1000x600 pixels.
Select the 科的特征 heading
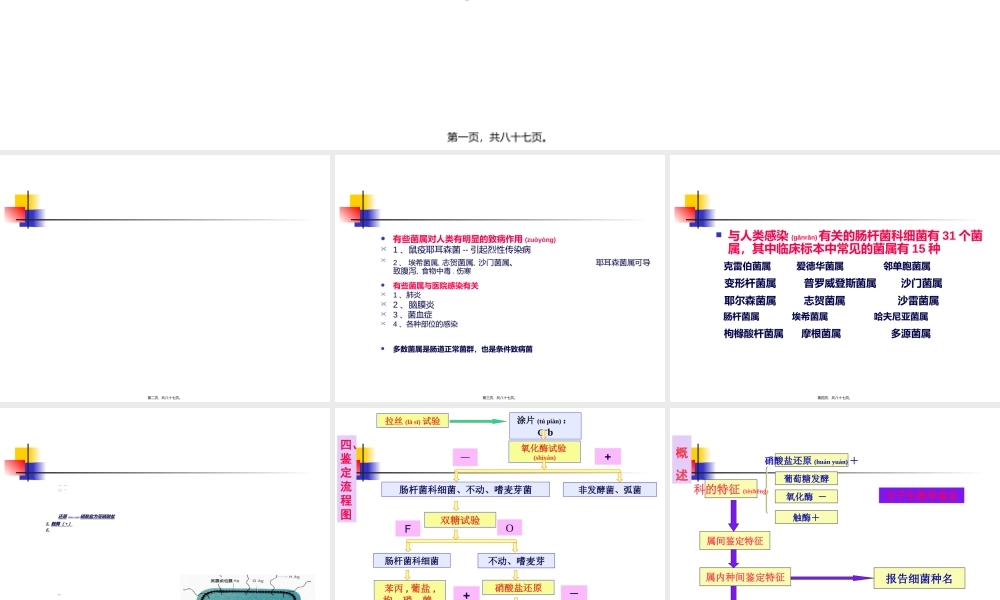(x=729, y=490)
